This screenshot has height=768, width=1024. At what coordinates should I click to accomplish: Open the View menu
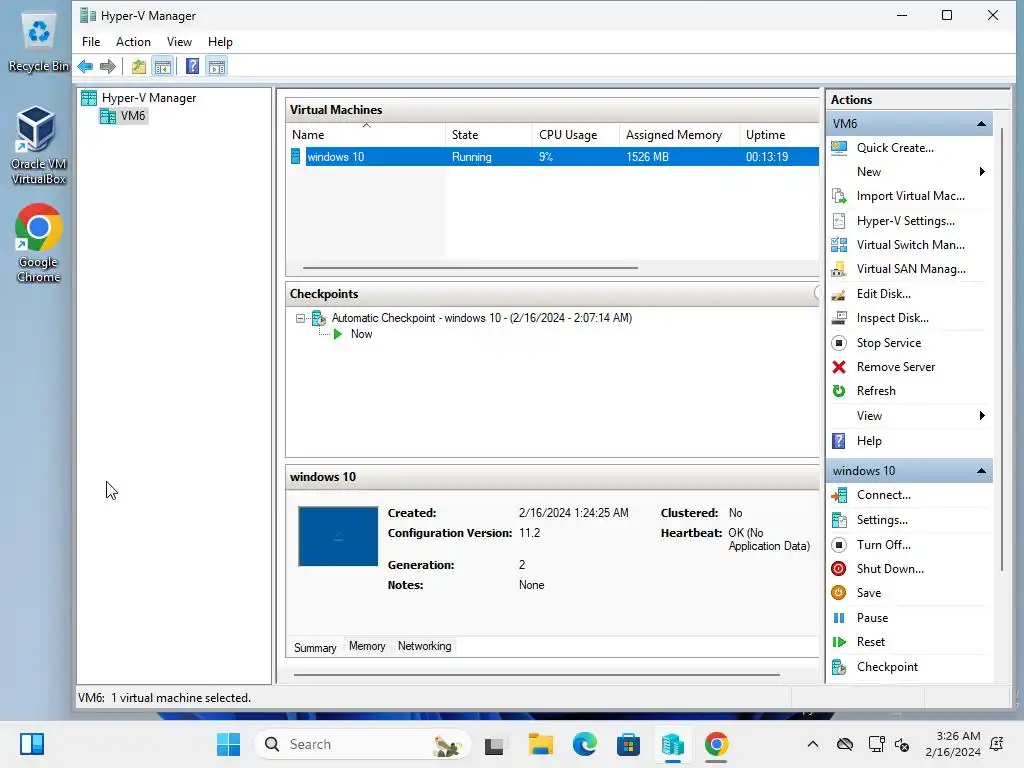pos(179,42)
